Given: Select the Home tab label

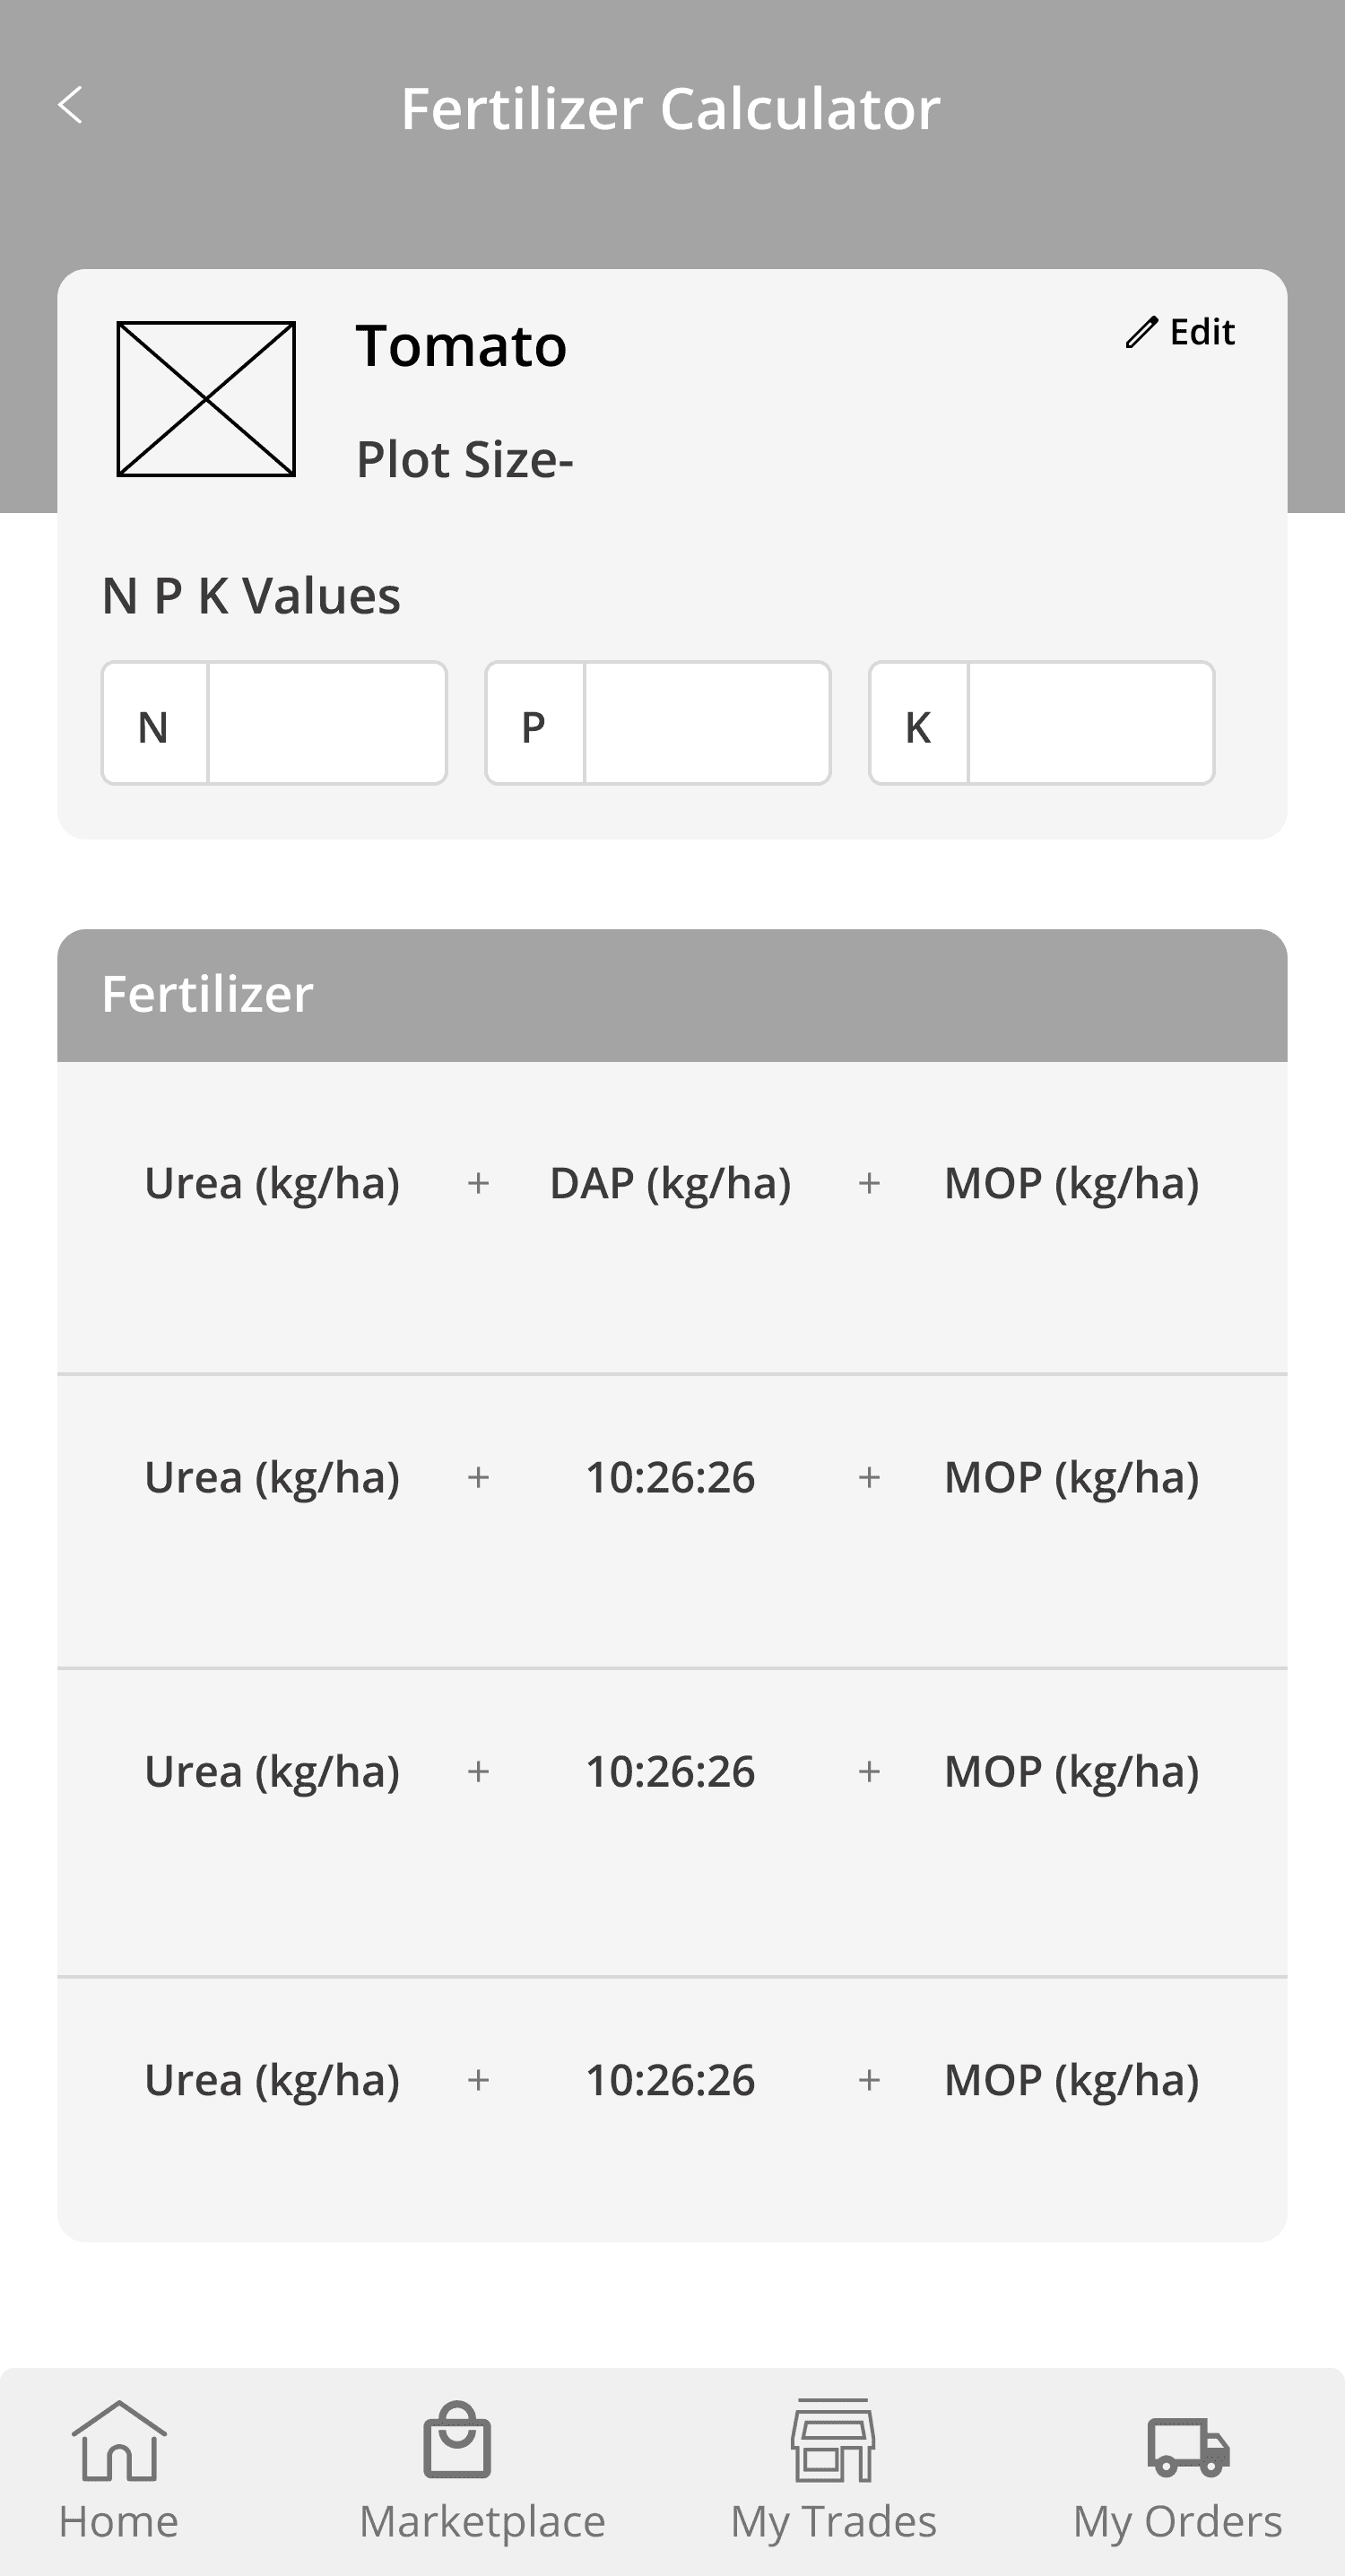Looking at the screenshot, I should (x=119, y=2521).
